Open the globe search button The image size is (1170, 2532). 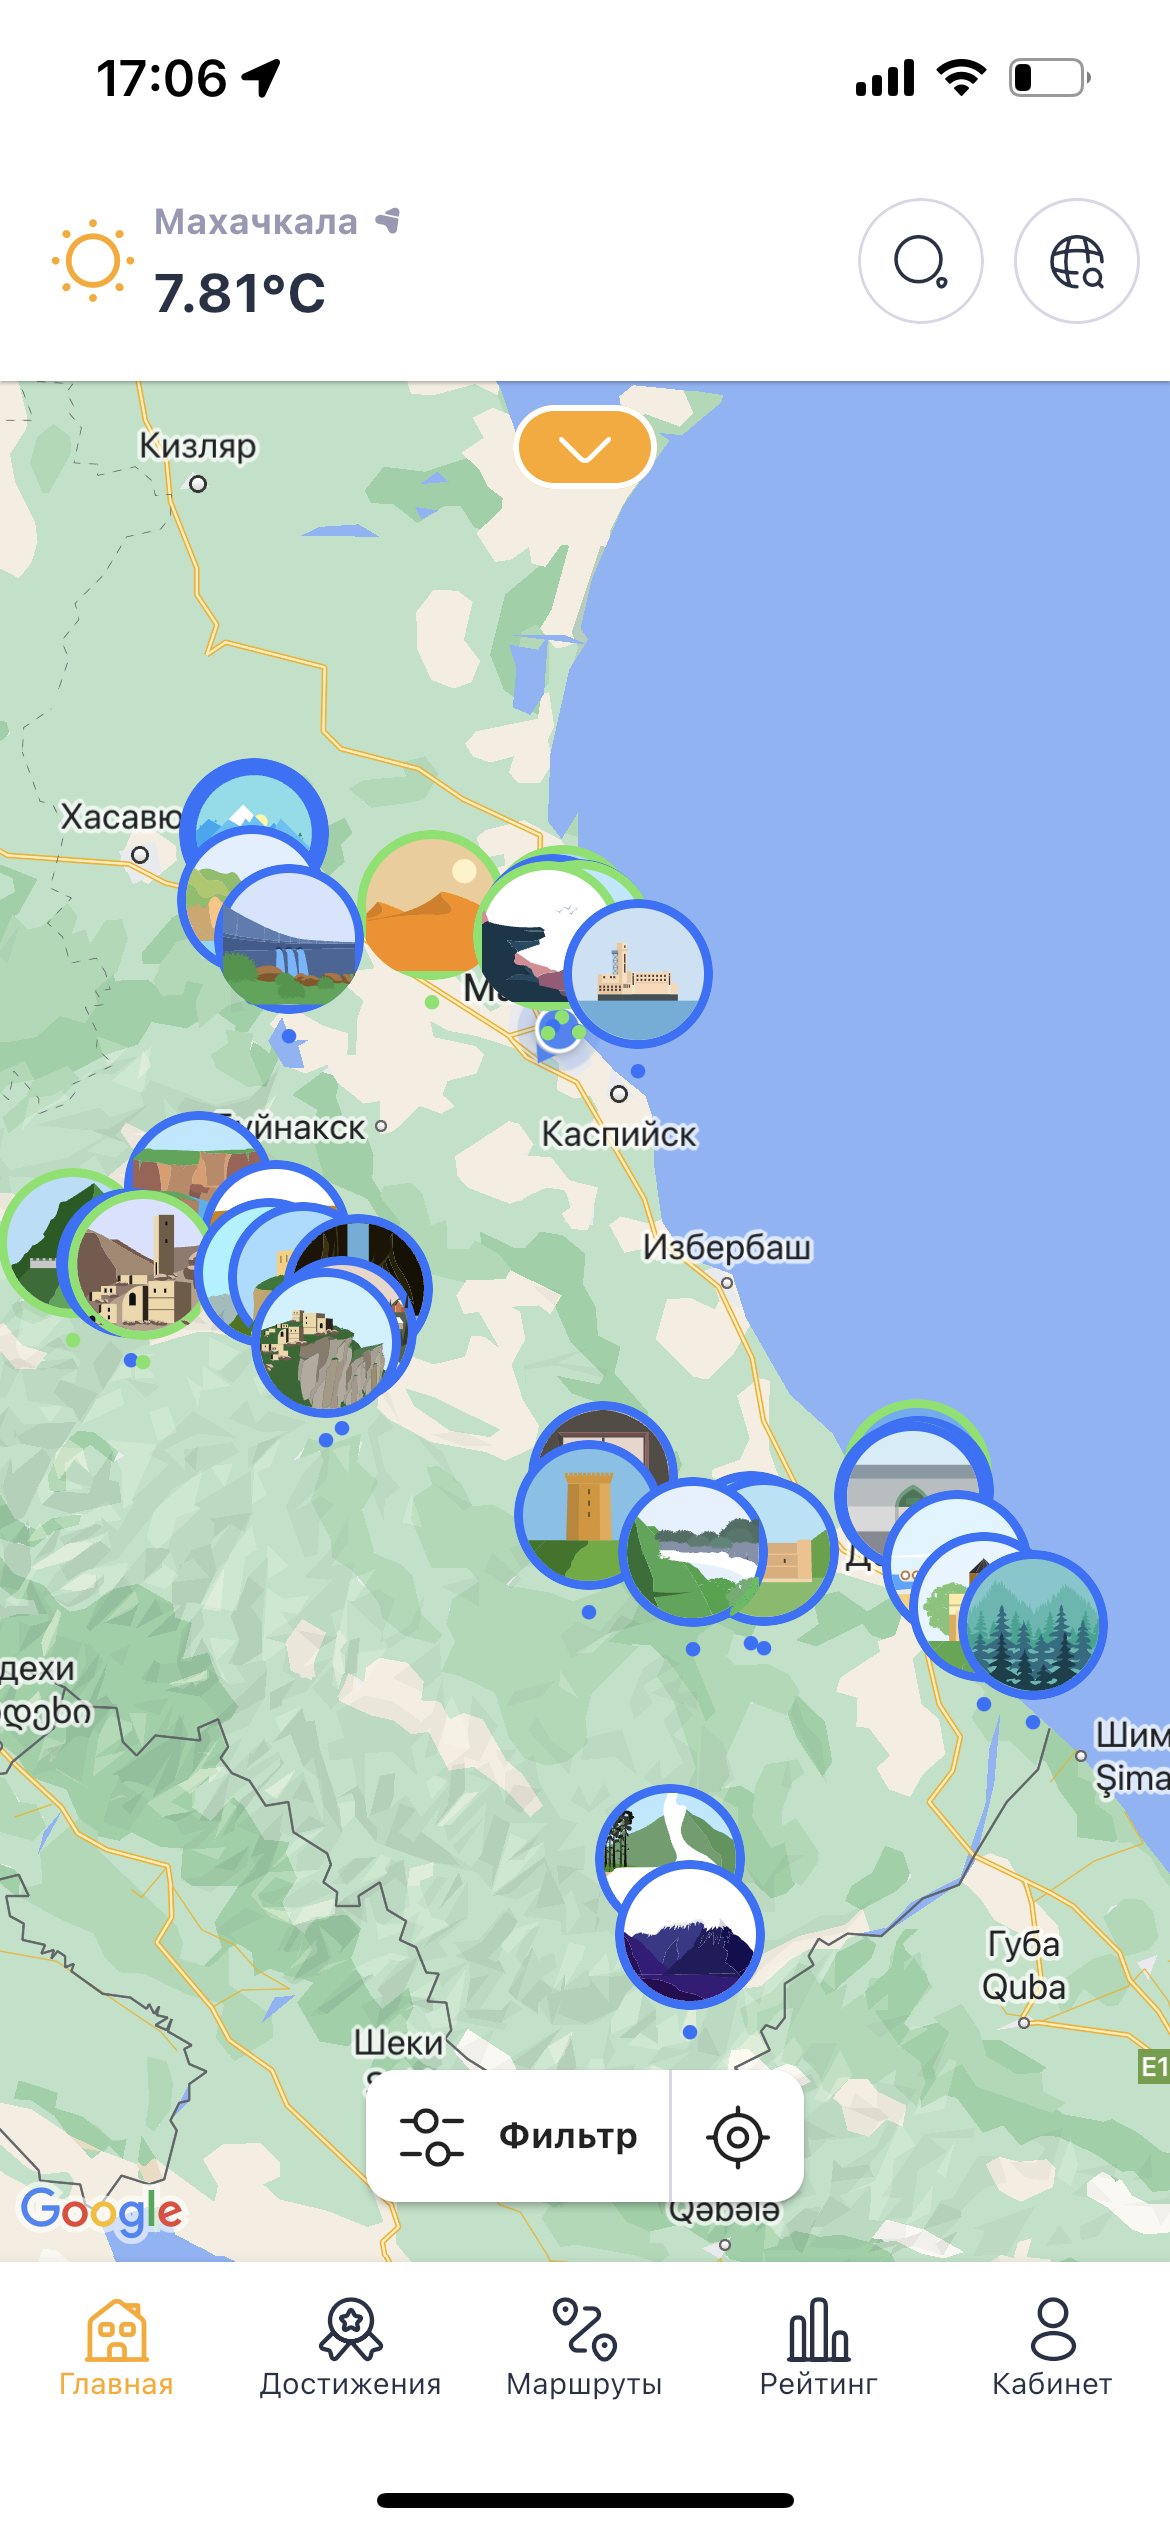pos(1076,261)
